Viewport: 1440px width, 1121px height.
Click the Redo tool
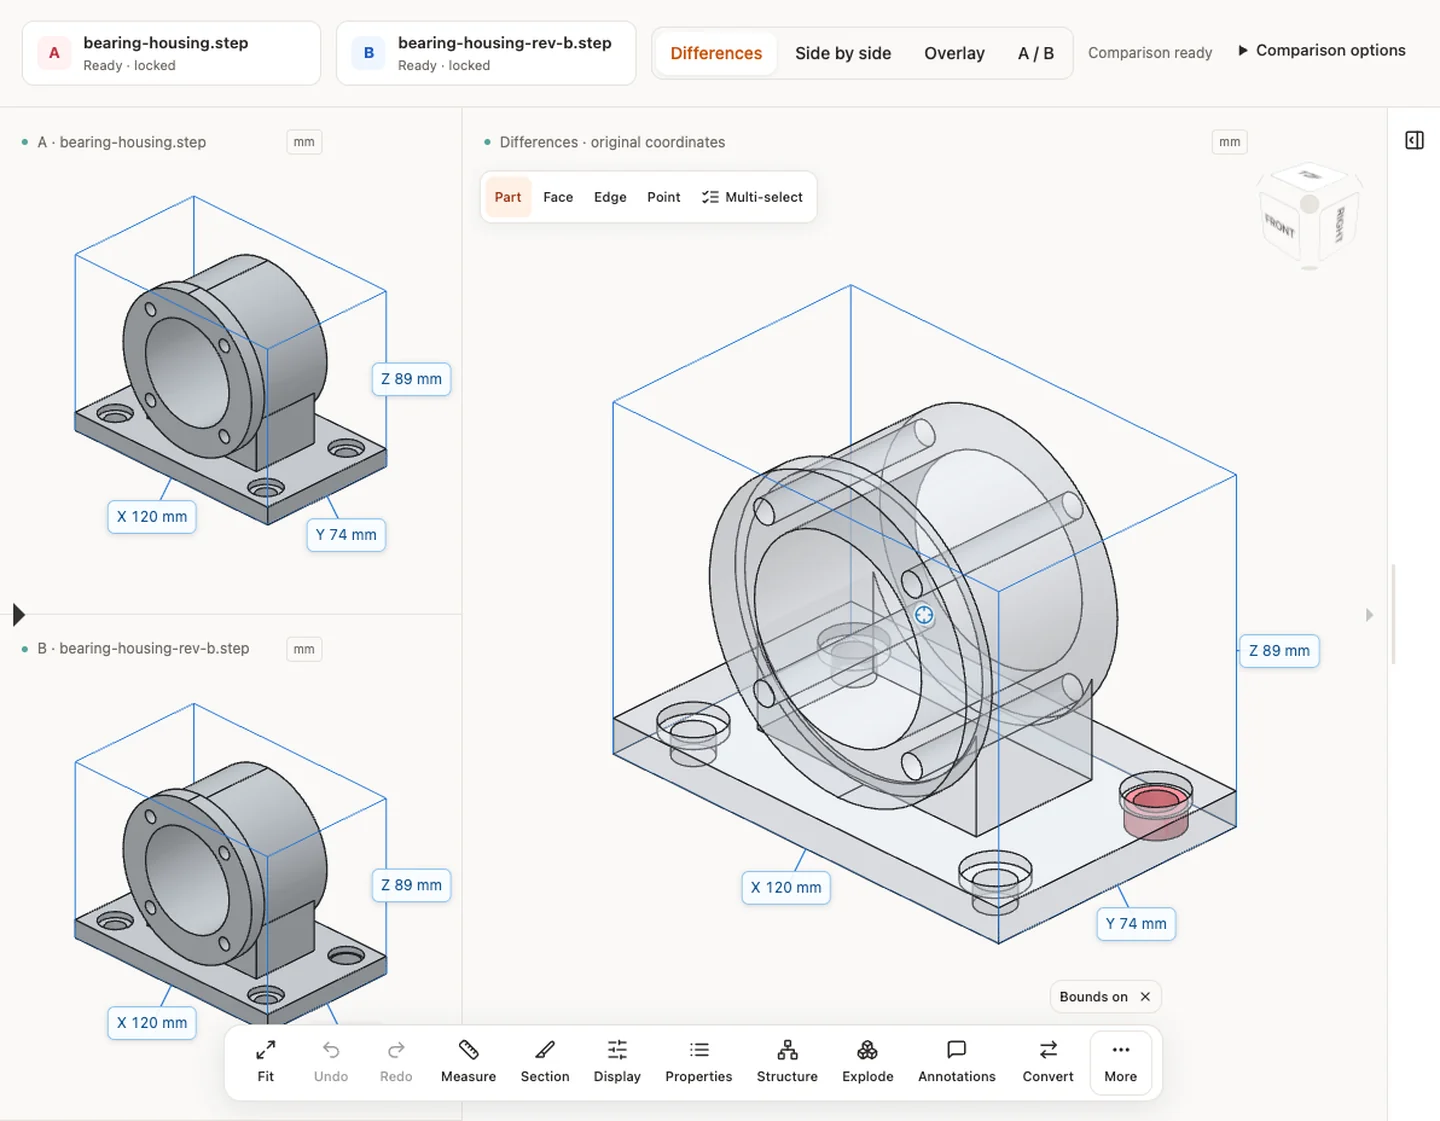[x=396, y=1061]
